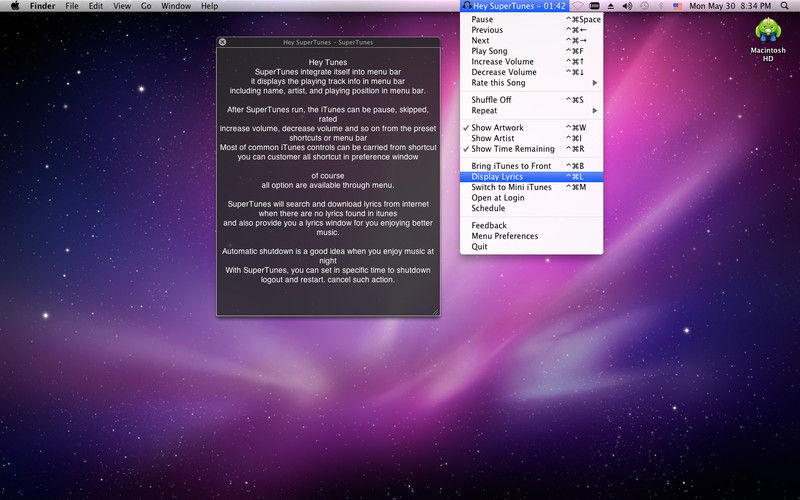Open Schedule from SuperTunes menu
The height and width of the screenshot is (500, 800).
point(531,208)
